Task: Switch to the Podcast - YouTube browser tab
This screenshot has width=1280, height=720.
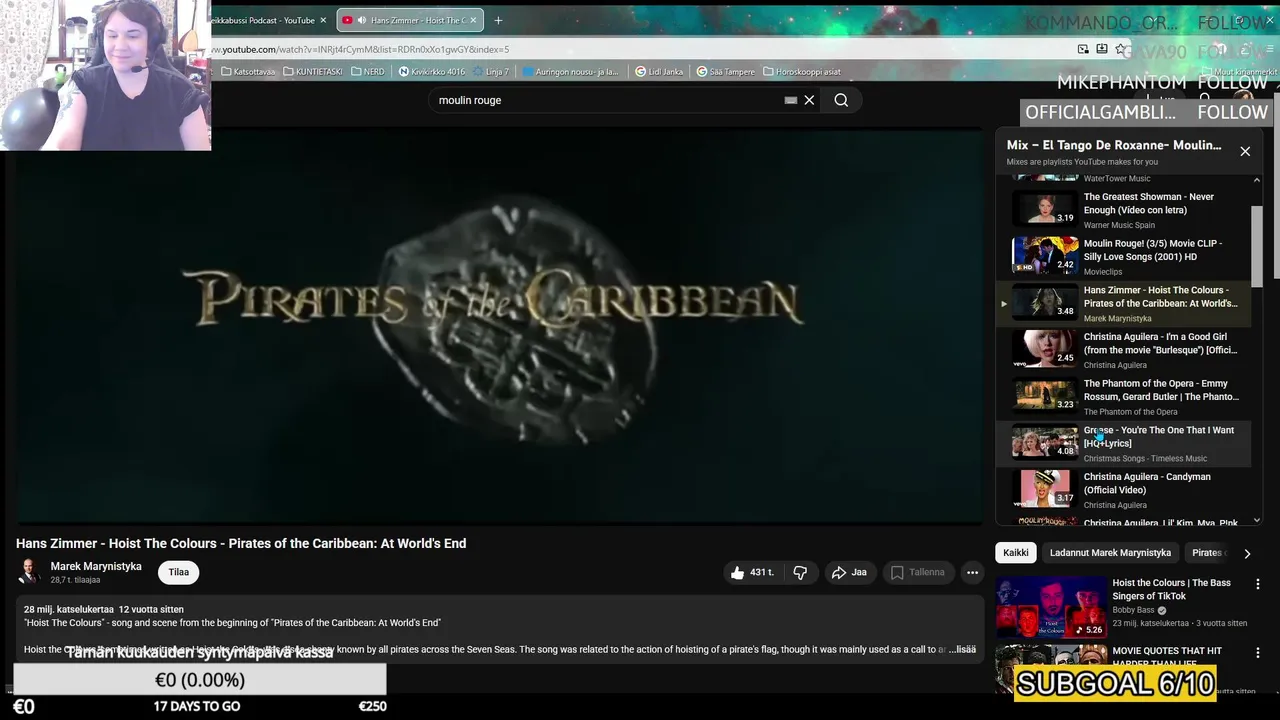Action: pyautogui.click(x=262, y=20)
